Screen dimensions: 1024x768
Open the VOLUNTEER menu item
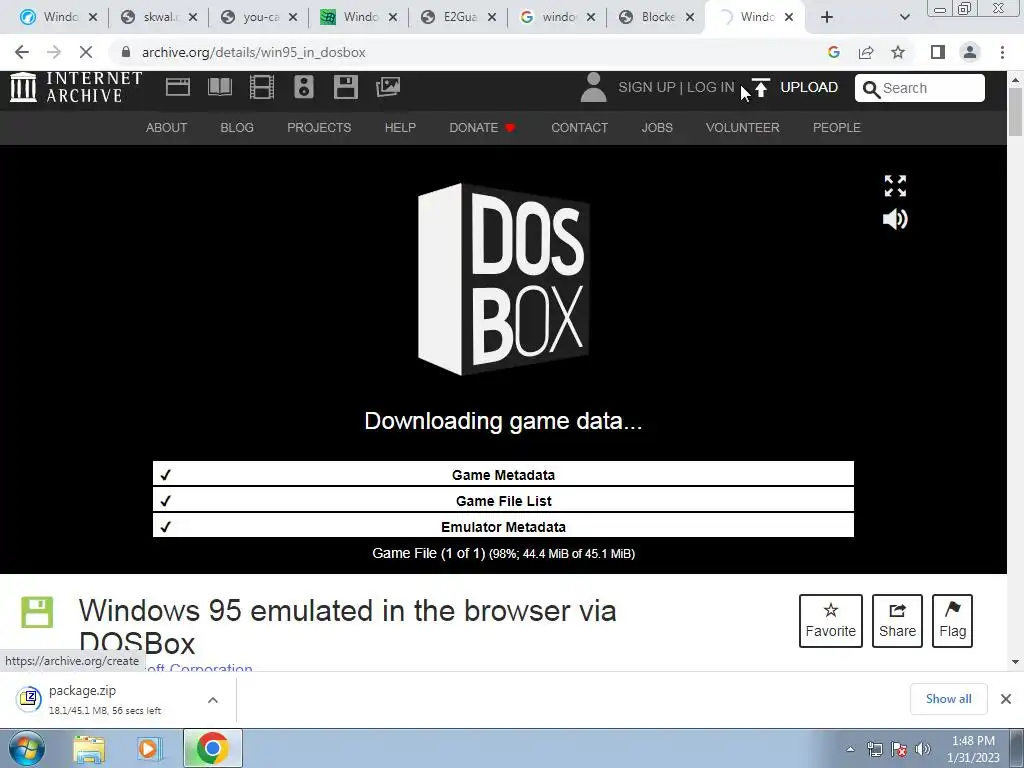pyautogui.click(x=743, y=127)
